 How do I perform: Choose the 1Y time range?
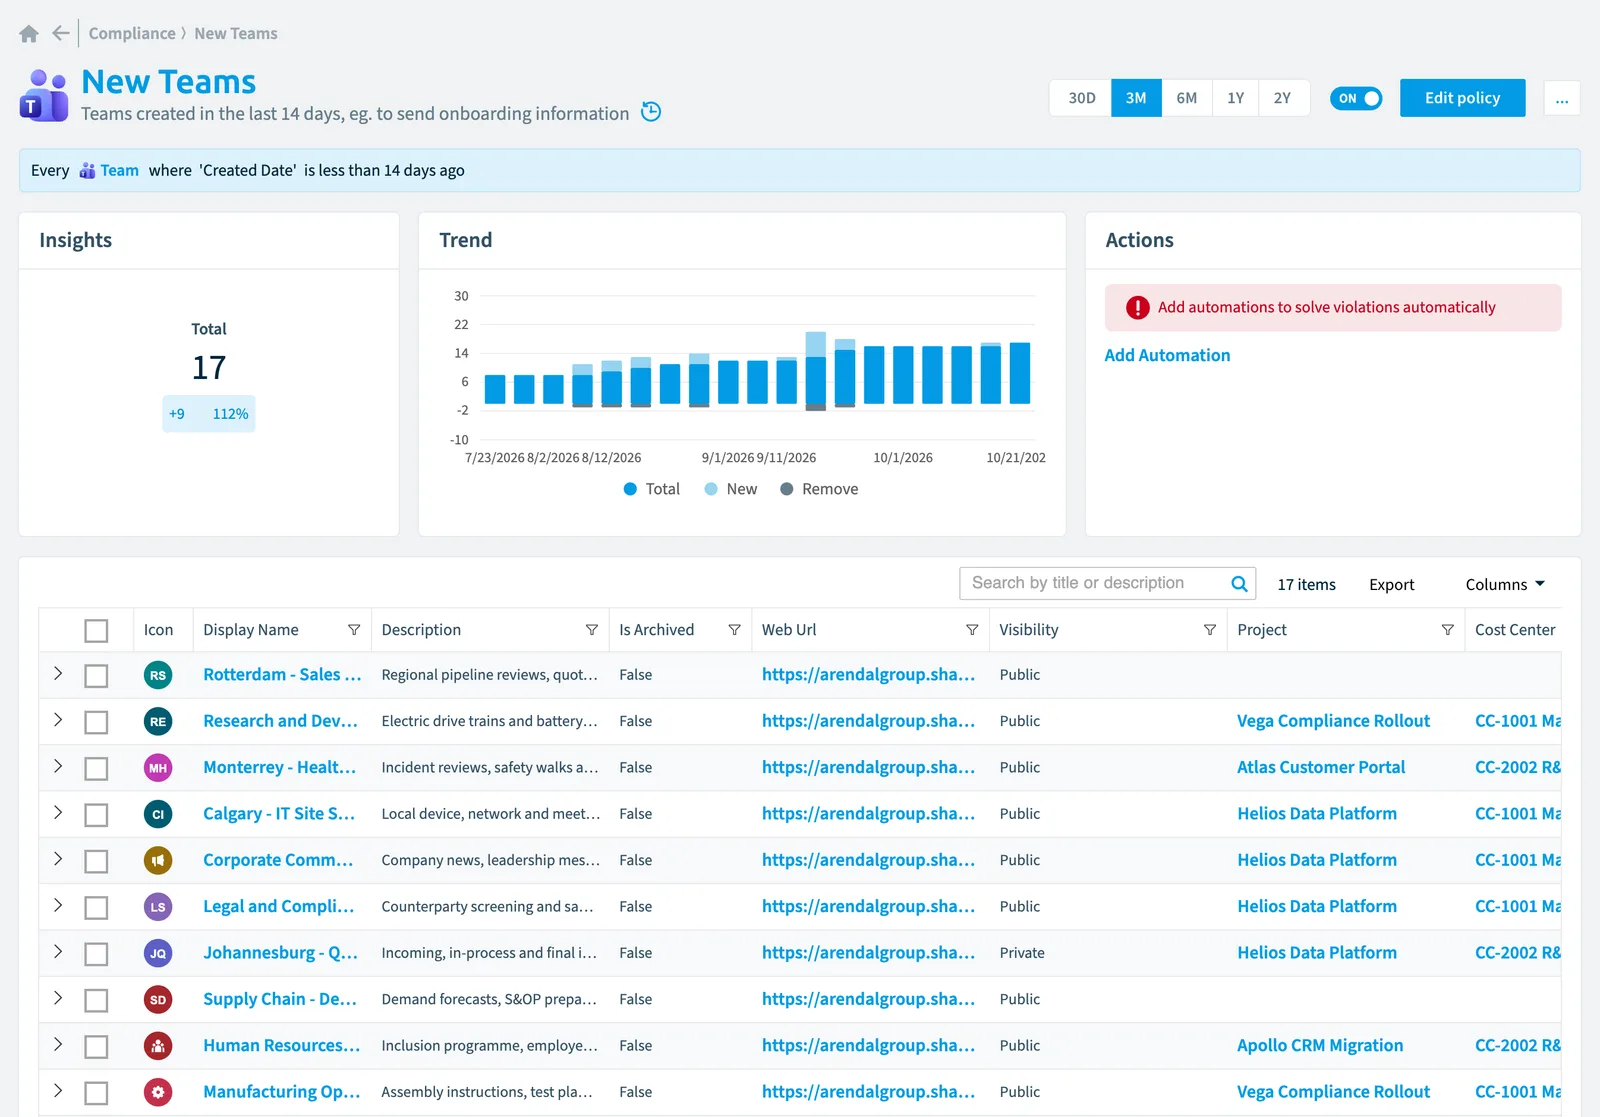(1236, 98)
